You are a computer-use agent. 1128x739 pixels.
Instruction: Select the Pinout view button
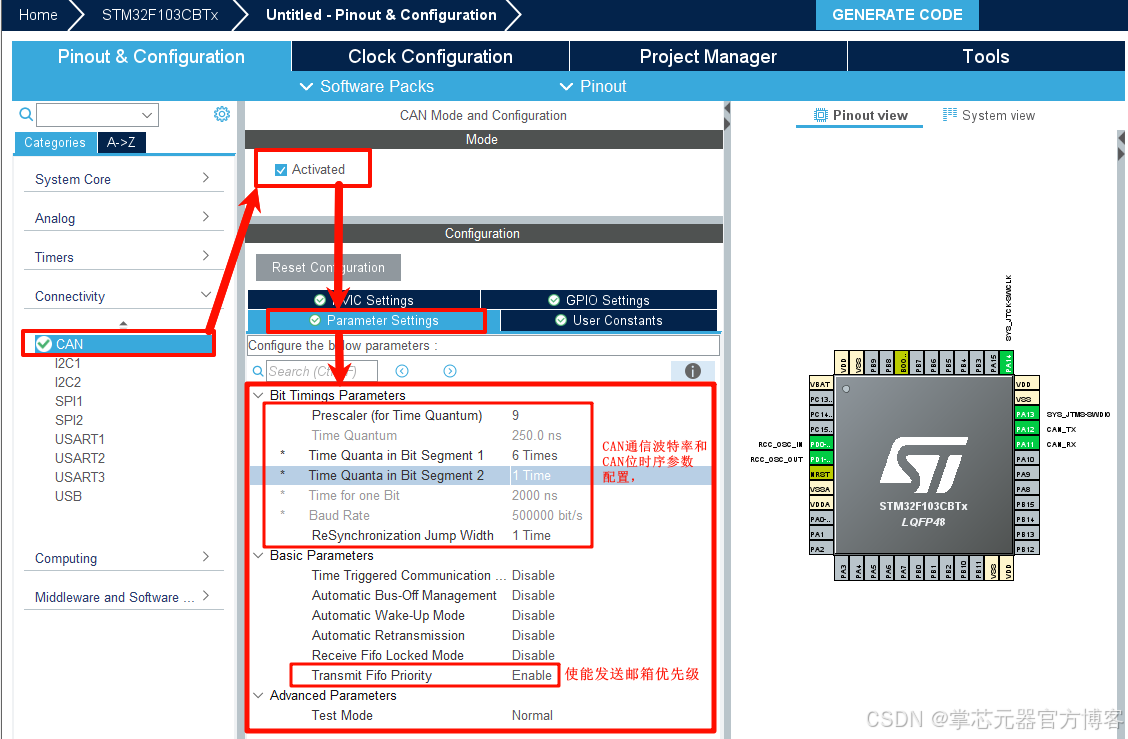coord(861,115)
